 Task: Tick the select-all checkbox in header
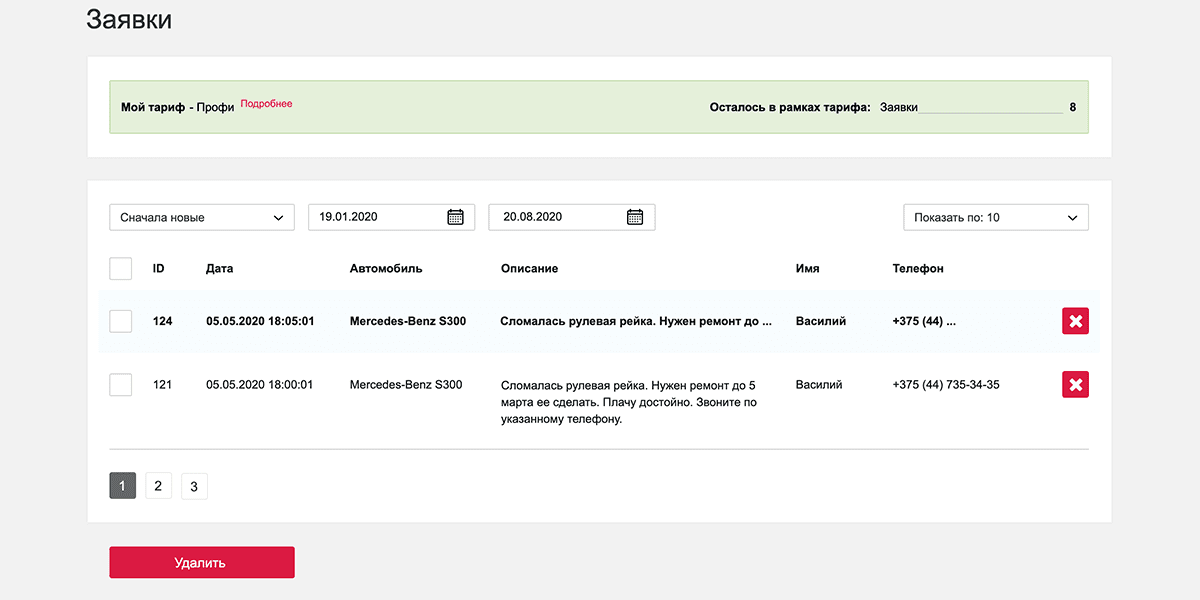[121, 269]
